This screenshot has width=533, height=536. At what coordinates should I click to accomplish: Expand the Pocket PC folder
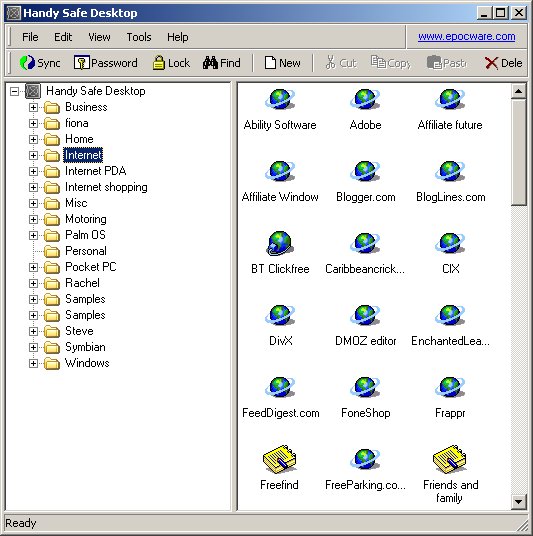(33, 267)
